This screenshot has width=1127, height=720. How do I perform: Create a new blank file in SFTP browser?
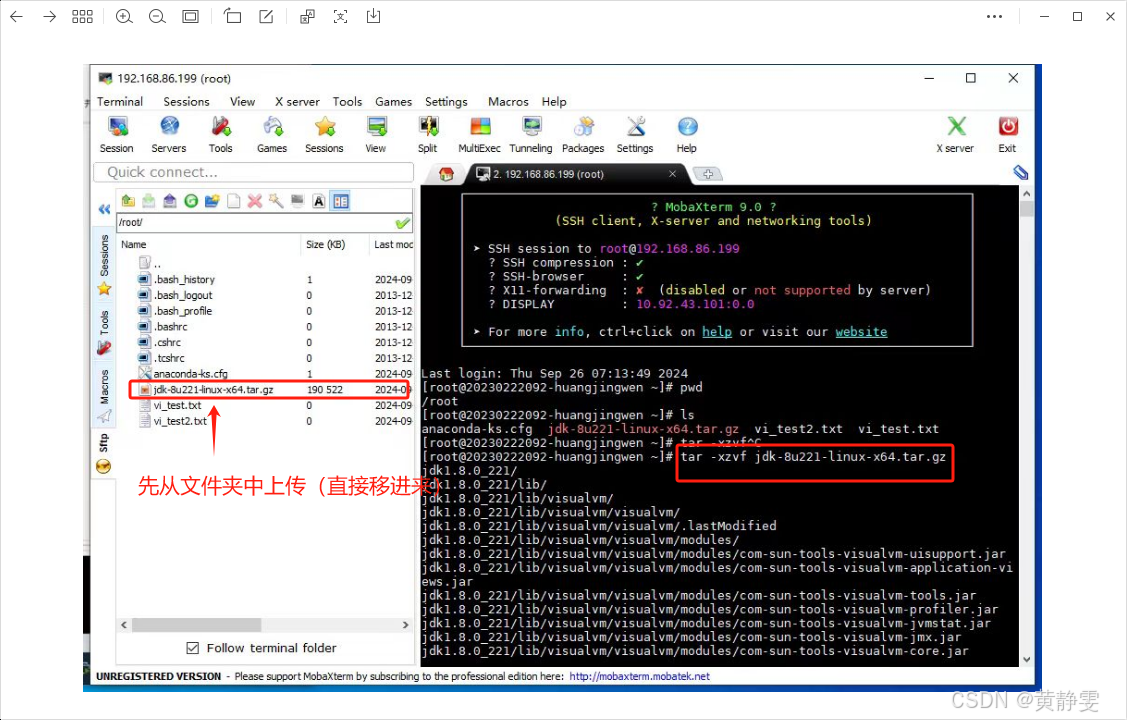click(x=234, y=201)
